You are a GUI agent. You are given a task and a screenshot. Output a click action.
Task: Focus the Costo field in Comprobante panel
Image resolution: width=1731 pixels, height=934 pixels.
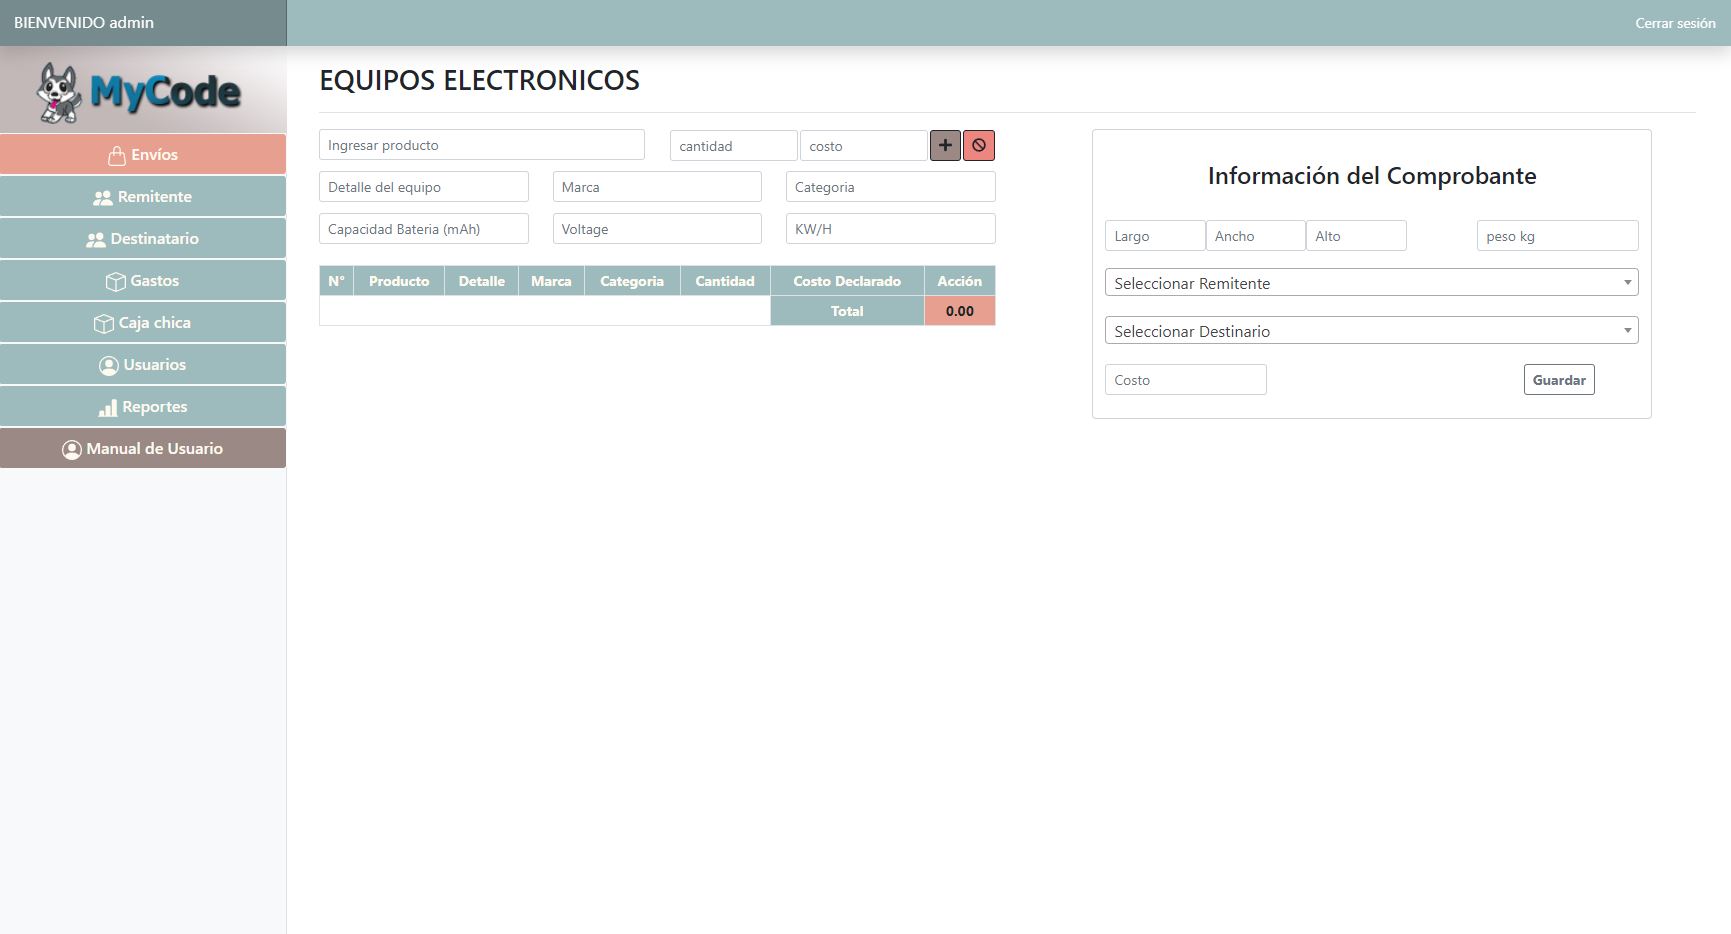tap(1185, 380)
